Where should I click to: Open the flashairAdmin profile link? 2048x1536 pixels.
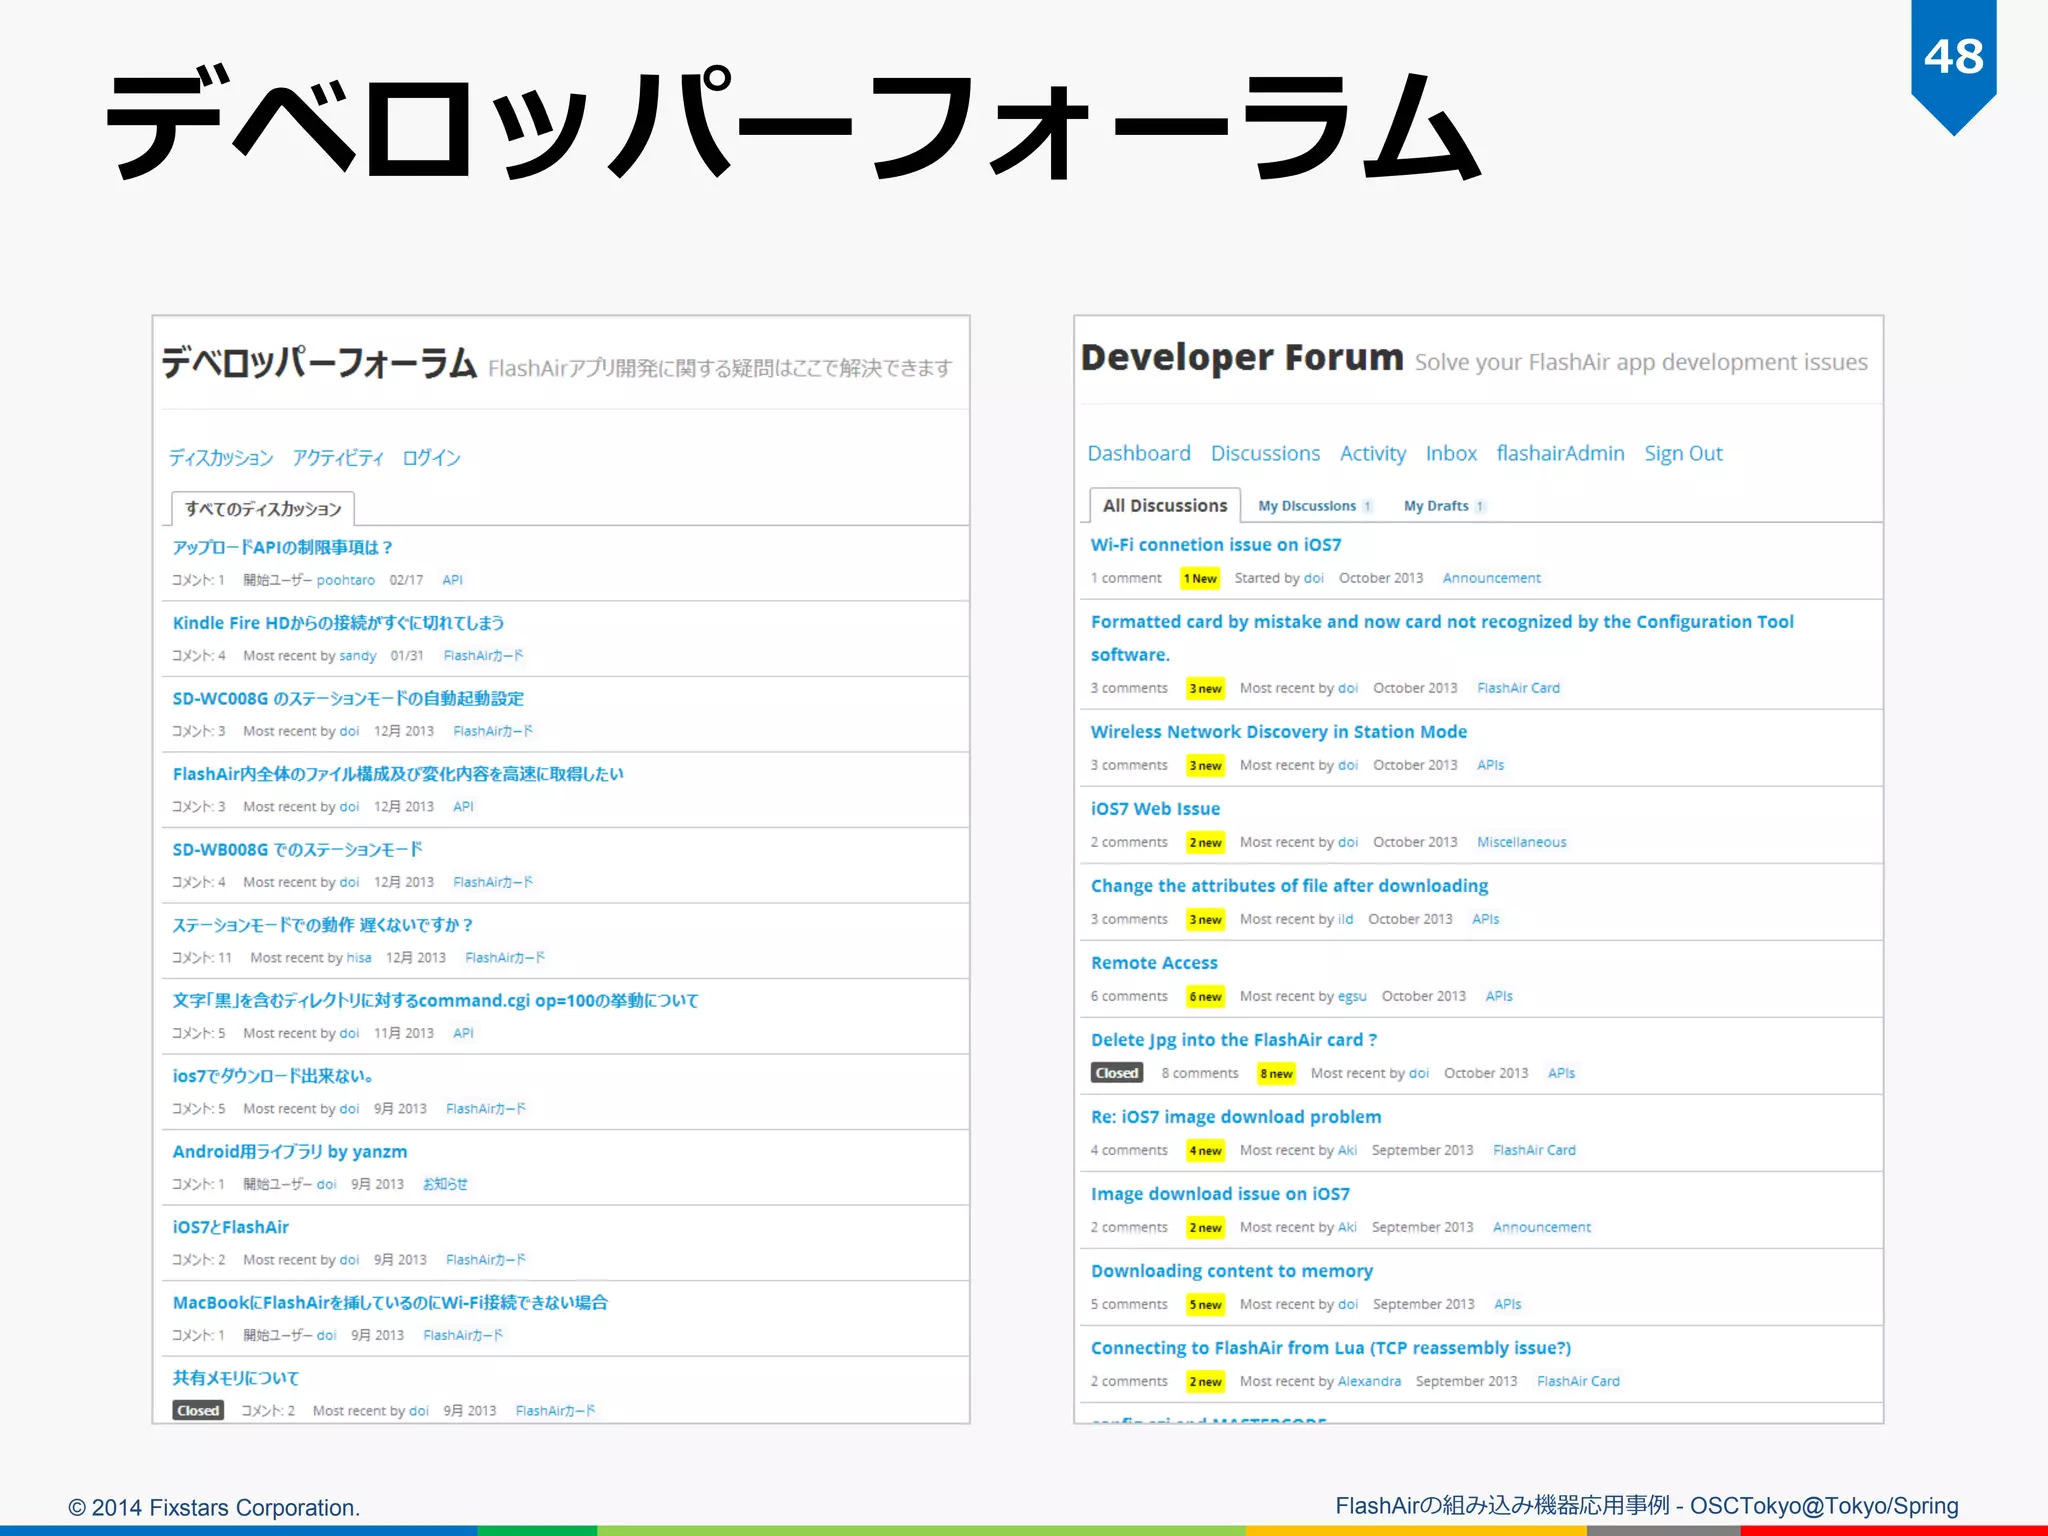click(x=1560, y=453)
